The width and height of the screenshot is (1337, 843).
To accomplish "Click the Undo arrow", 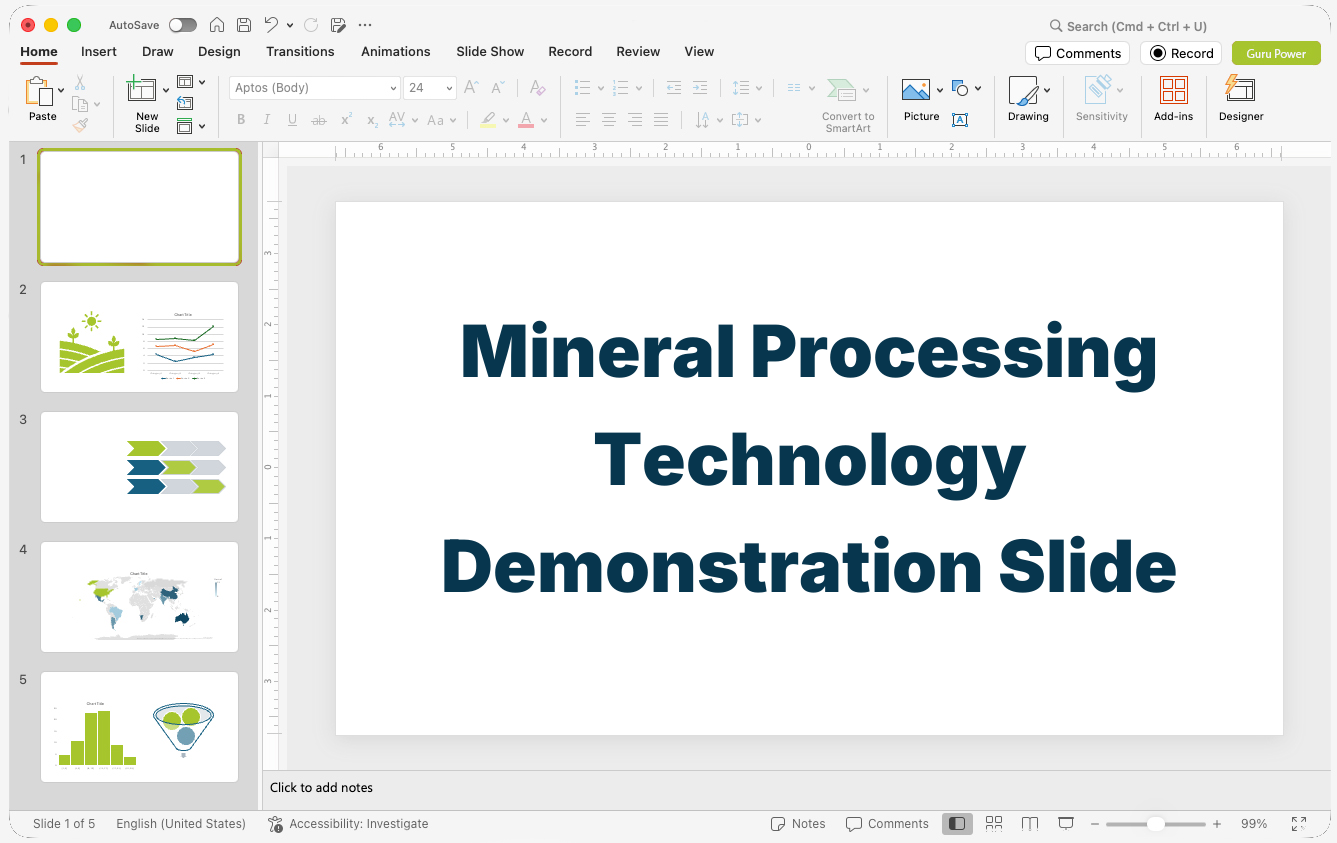I will click(271, 25).
